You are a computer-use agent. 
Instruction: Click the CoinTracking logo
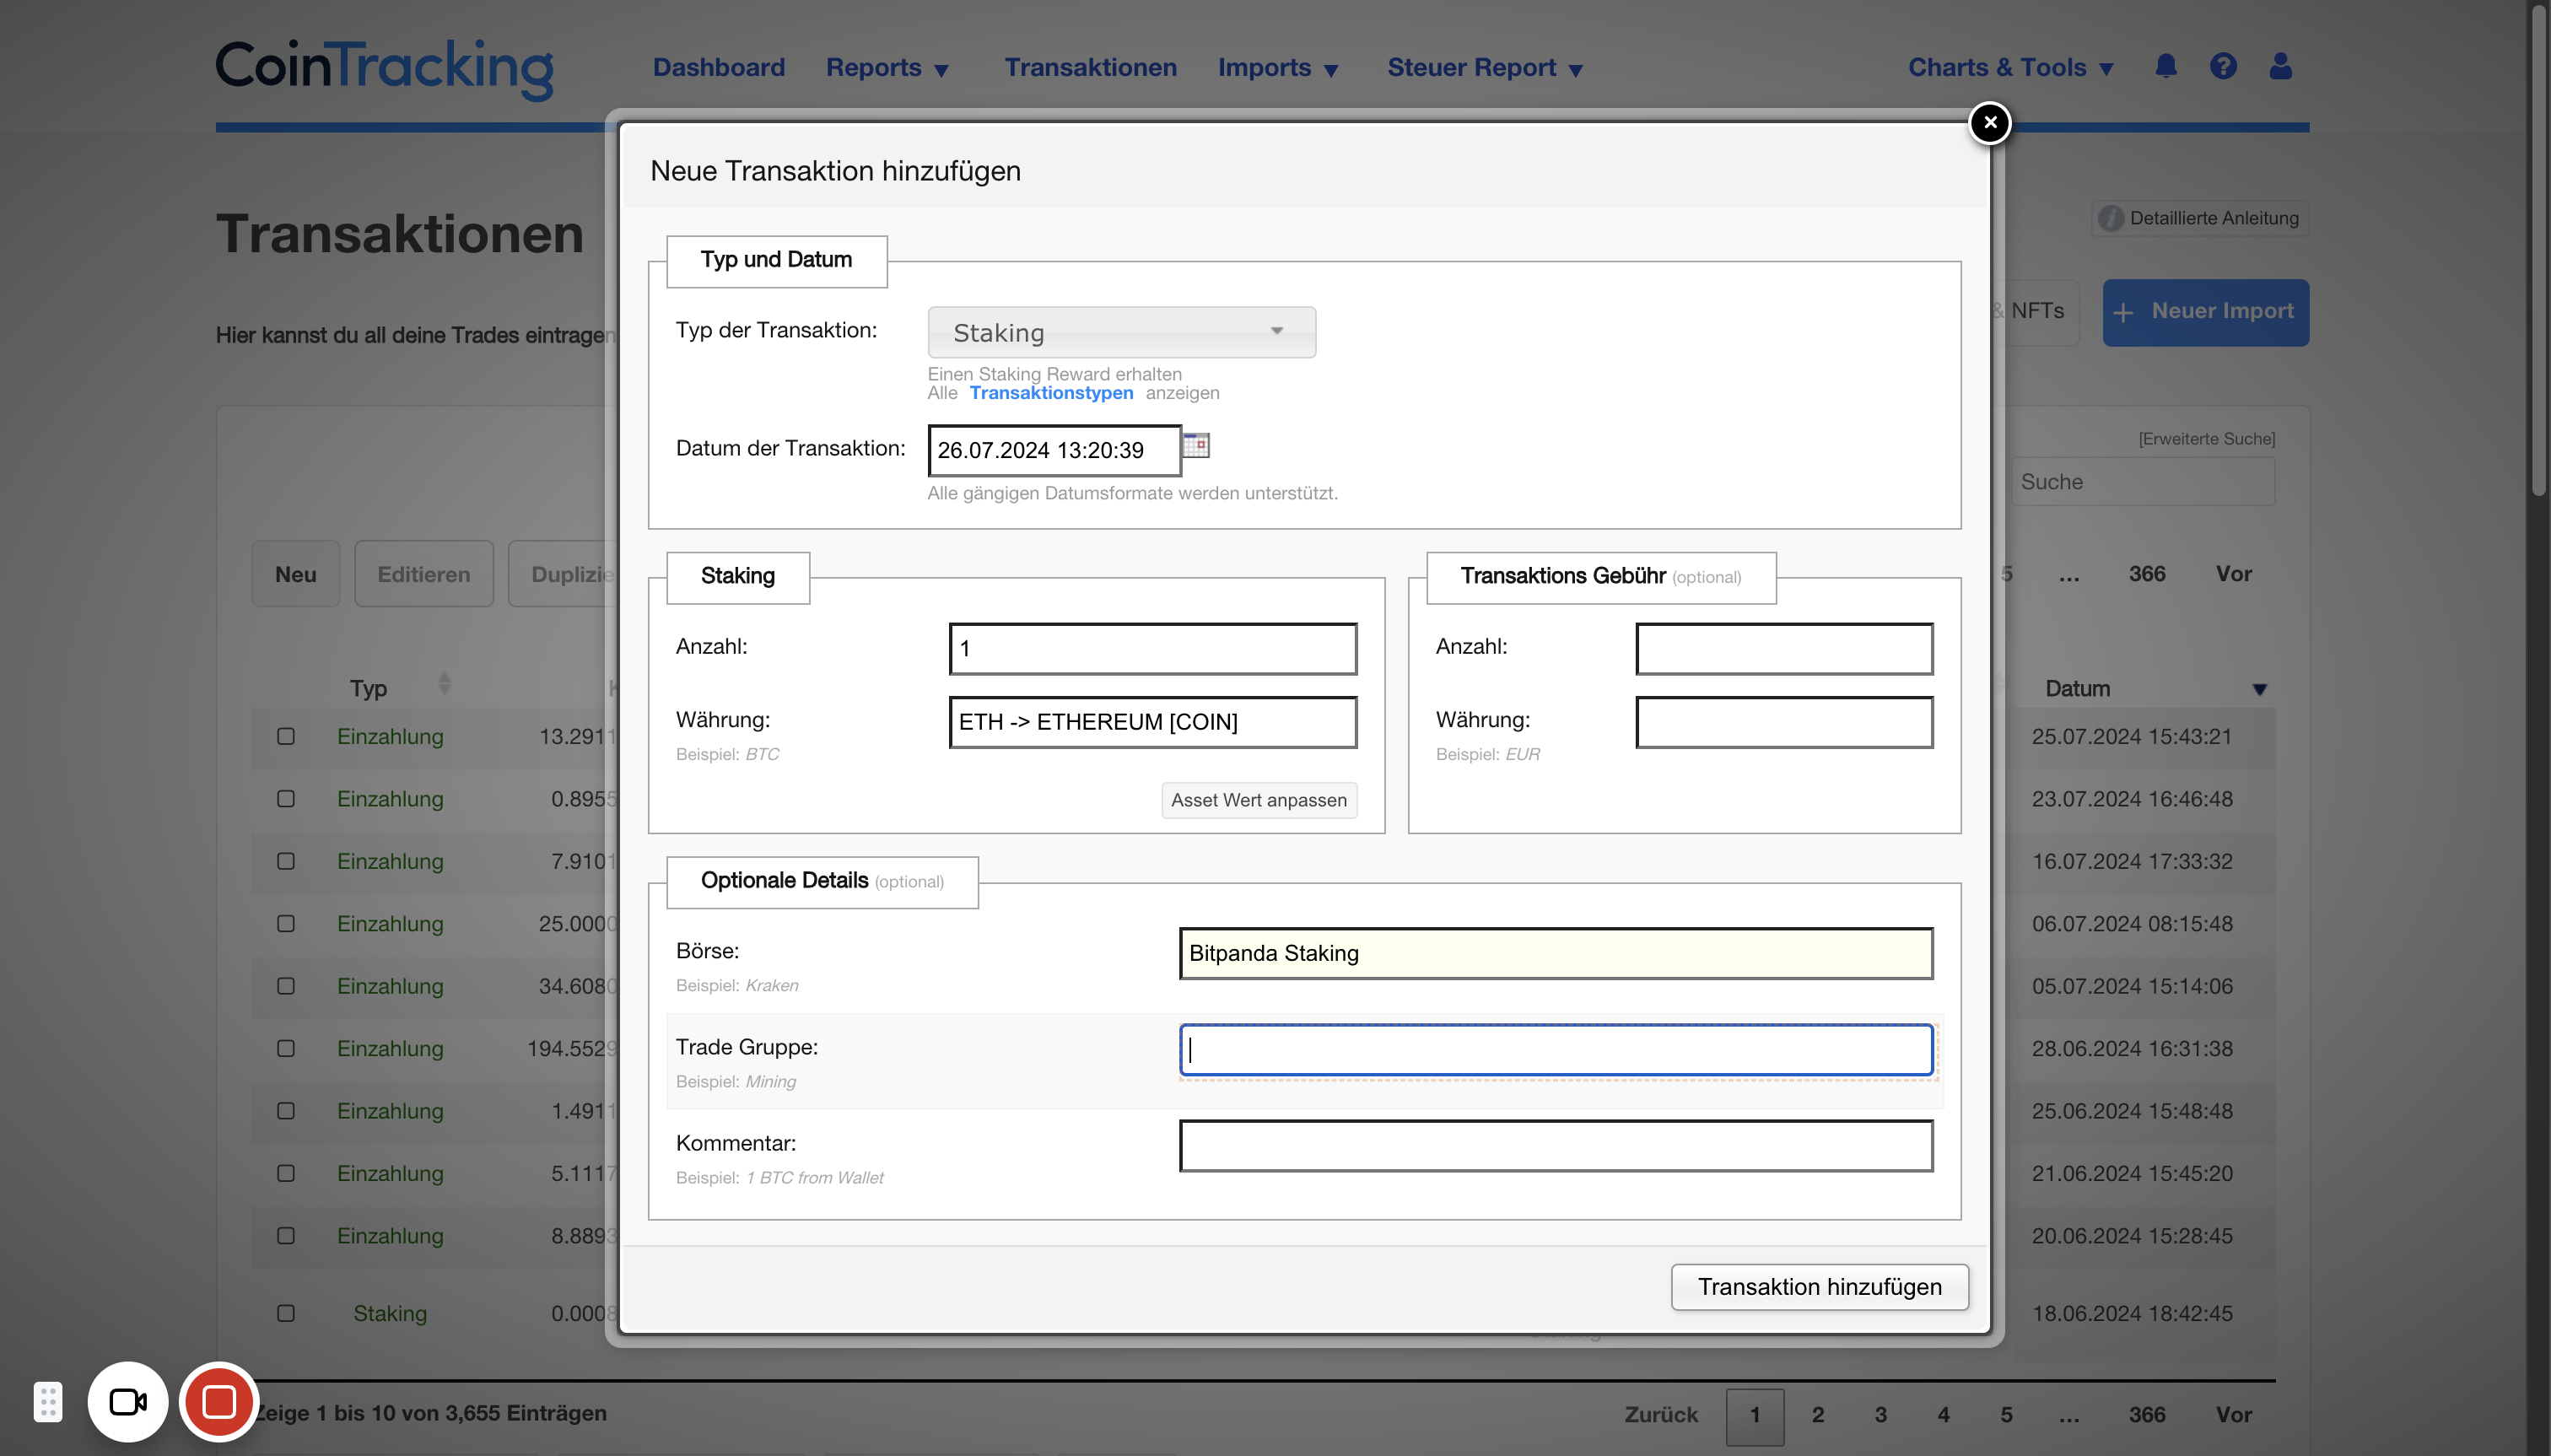click(x=385, y=68)
